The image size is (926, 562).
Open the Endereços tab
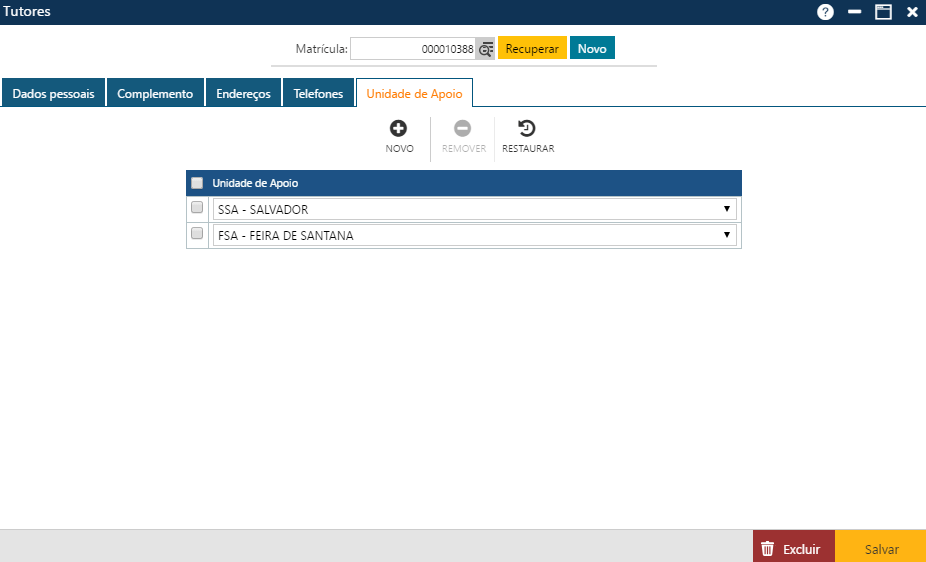point(243,93)
